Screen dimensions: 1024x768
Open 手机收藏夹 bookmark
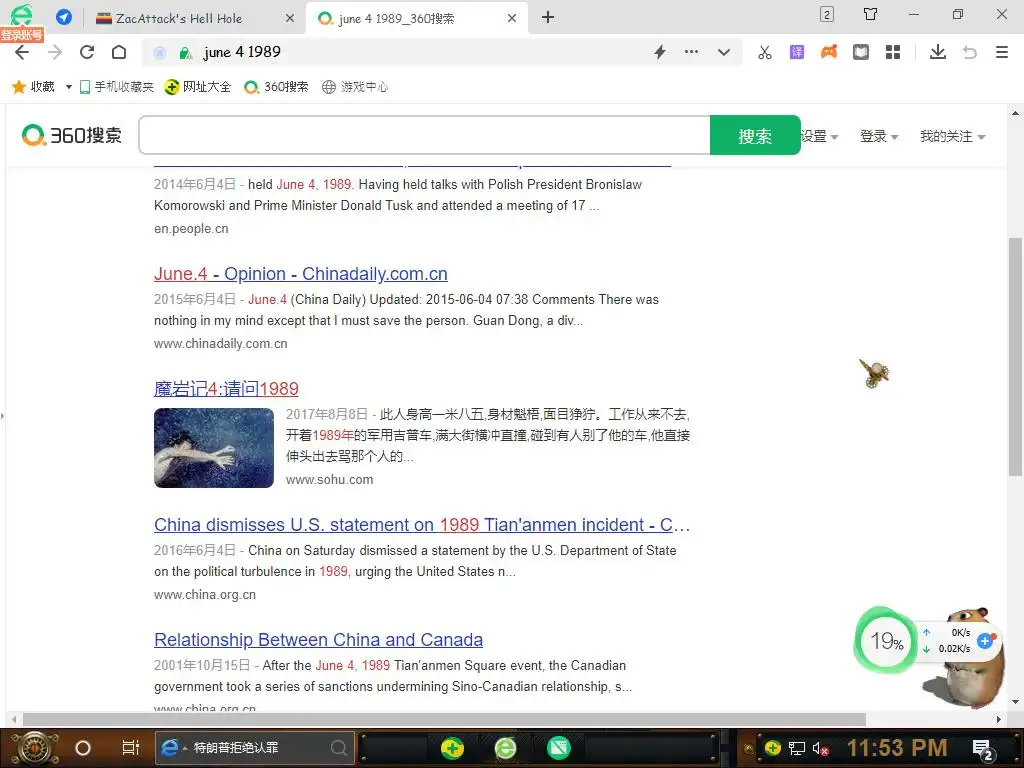116,87
